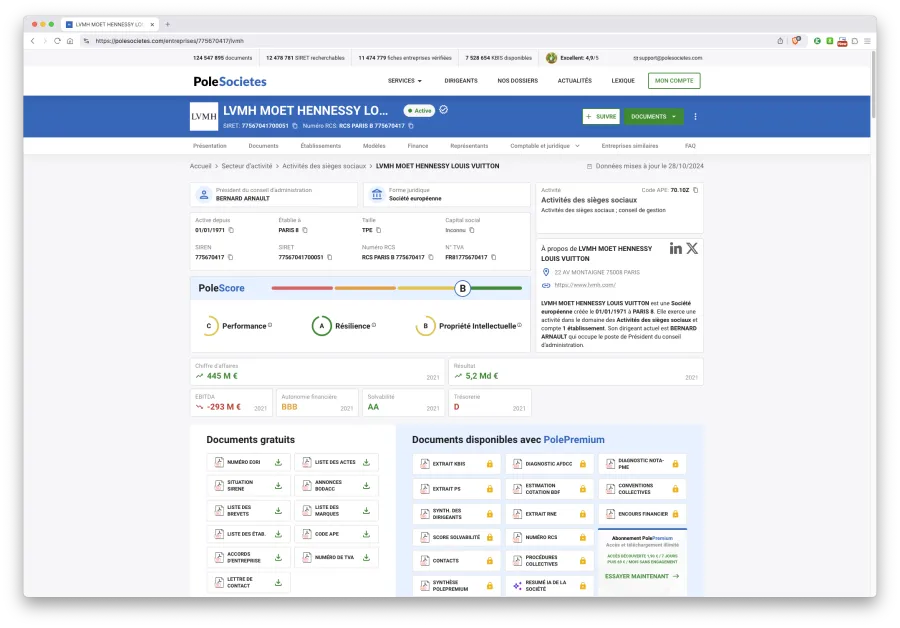900x628 pixels.
Task: Open the LinkedIn icon for LVMH
Action: (676, 248)
